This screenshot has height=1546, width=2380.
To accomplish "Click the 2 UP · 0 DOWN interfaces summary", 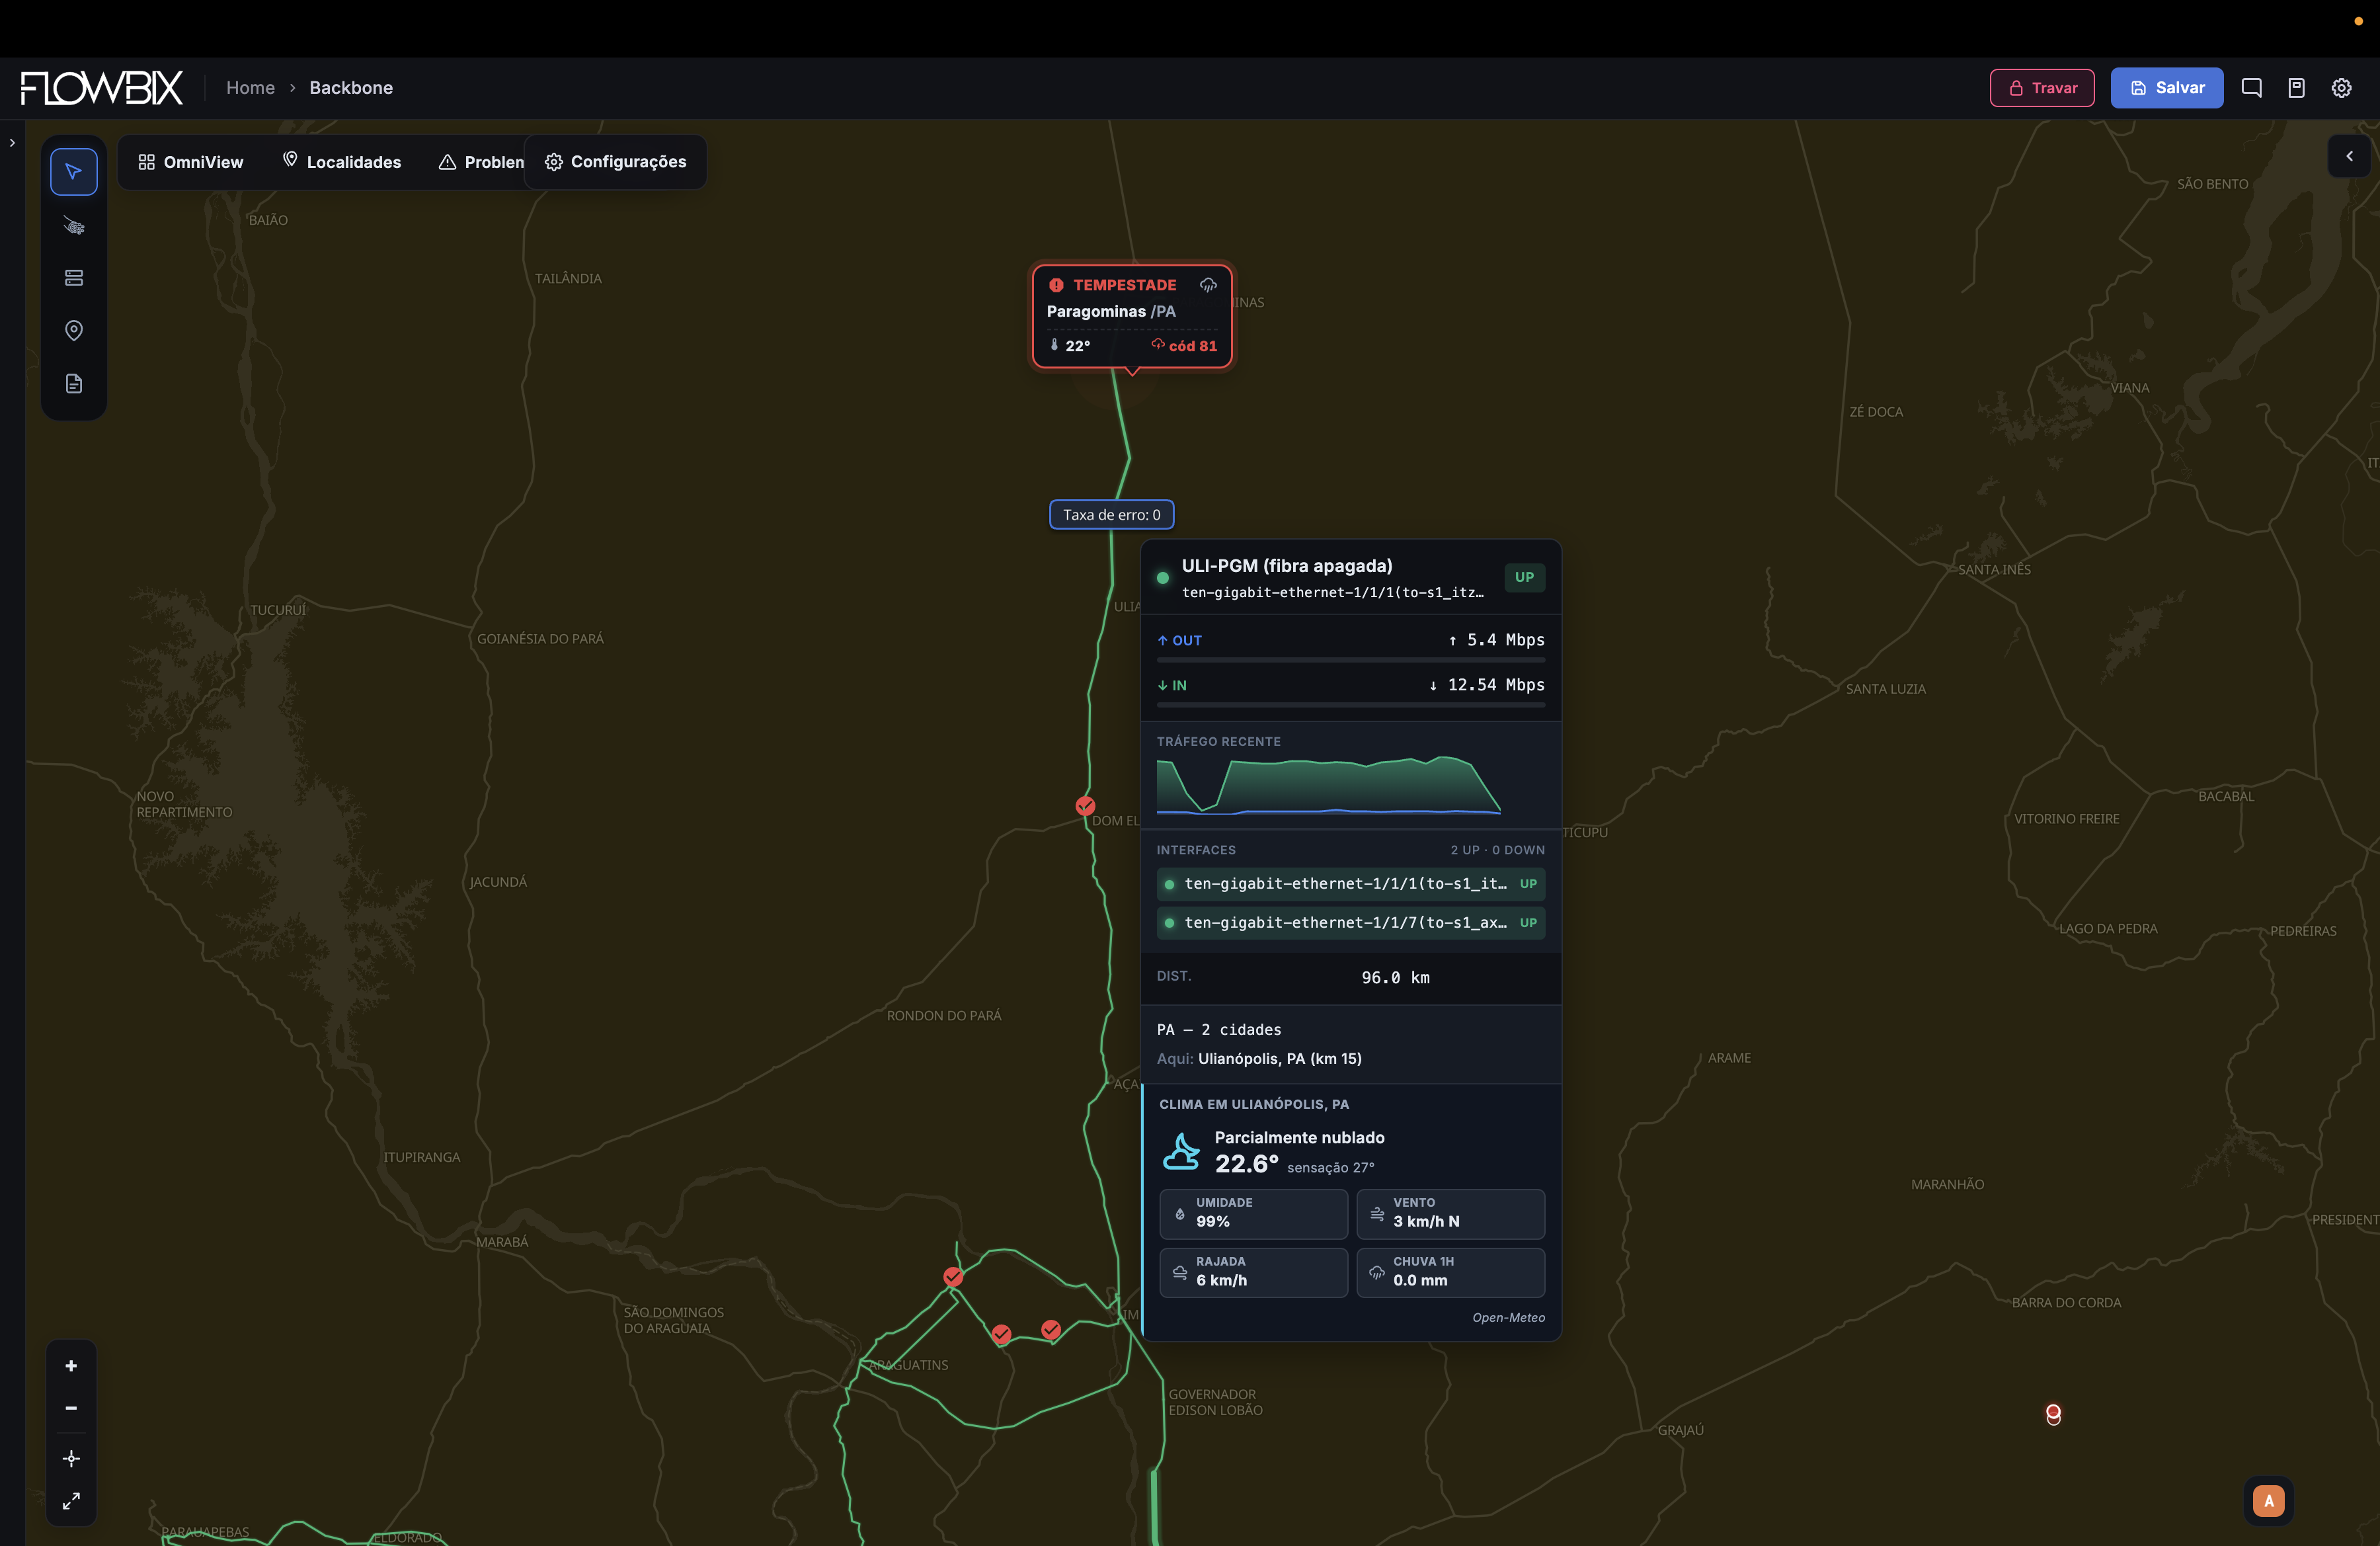I will click(1497, 850).
